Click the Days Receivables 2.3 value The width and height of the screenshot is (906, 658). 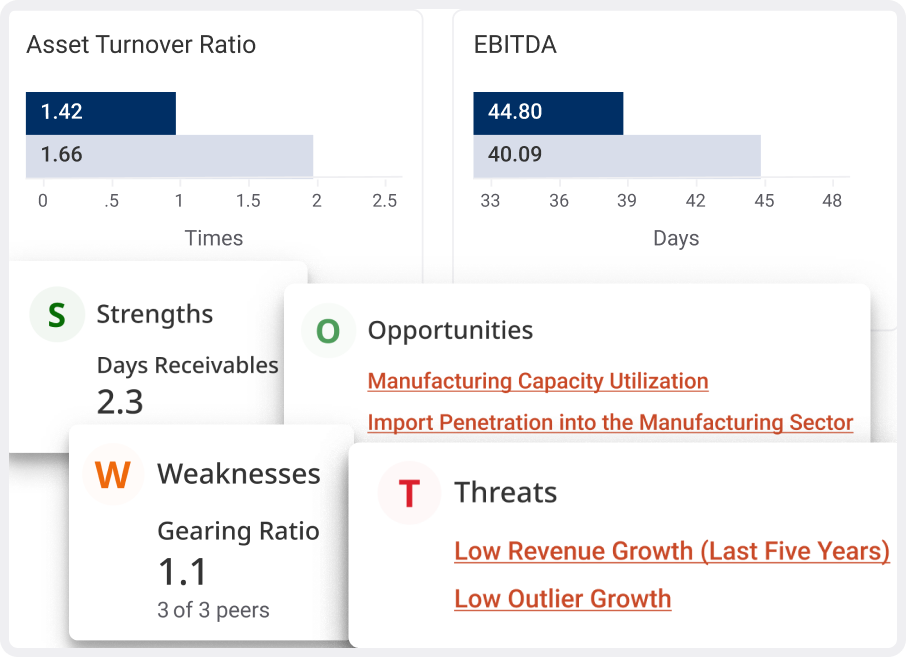[x=120, y=402]
